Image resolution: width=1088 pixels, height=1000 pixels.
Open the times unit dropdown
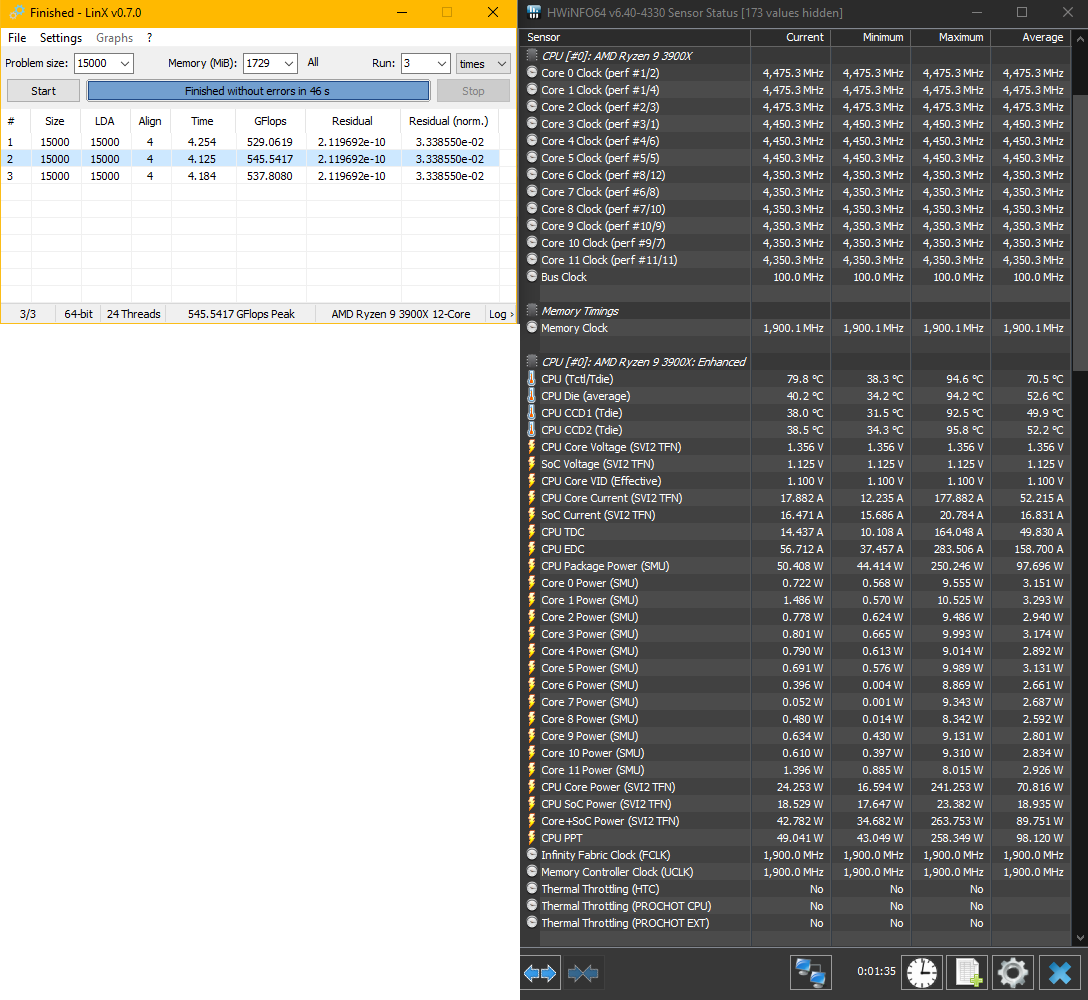pyautogui.click(x=484, y=63)
